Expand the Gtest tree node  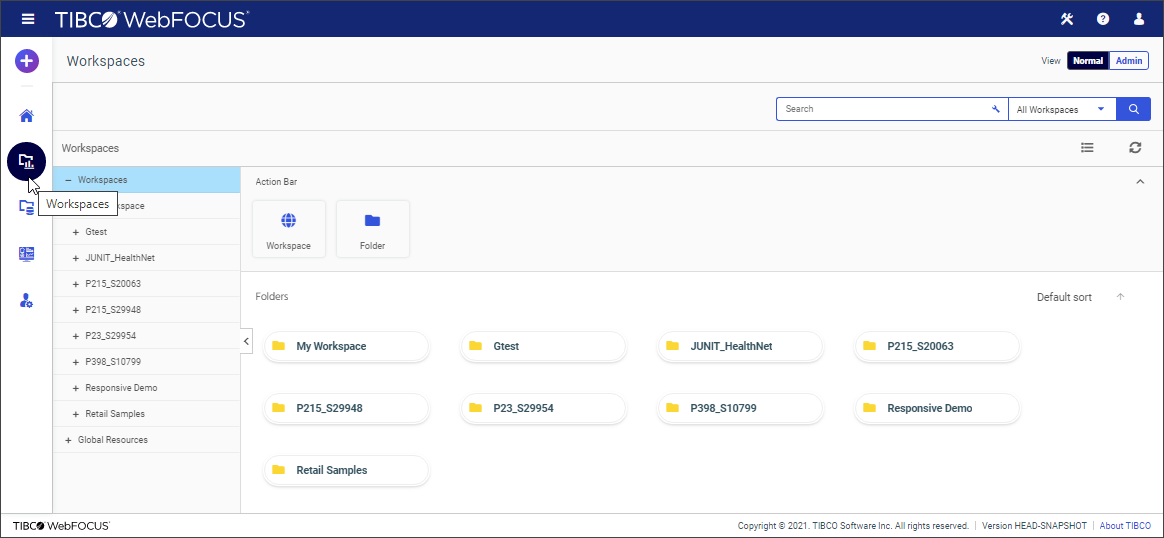point(76,232)
